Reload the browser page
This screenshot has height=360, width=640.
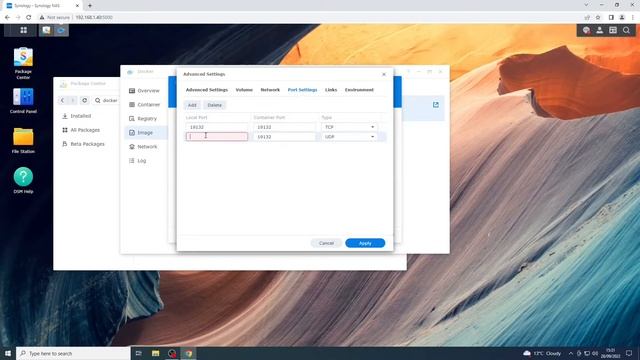point(29,17)
